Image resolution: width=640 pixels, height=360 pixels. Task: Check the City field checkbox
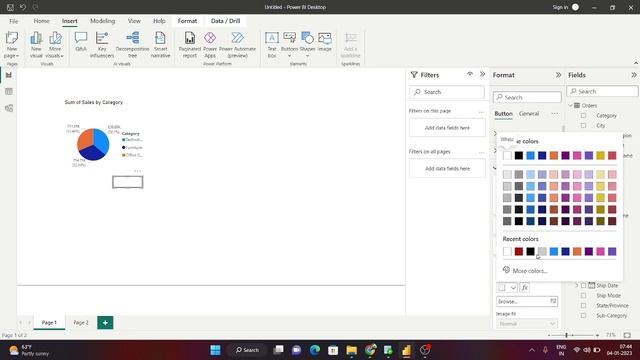pyautogui.click(x=583, y=126)
